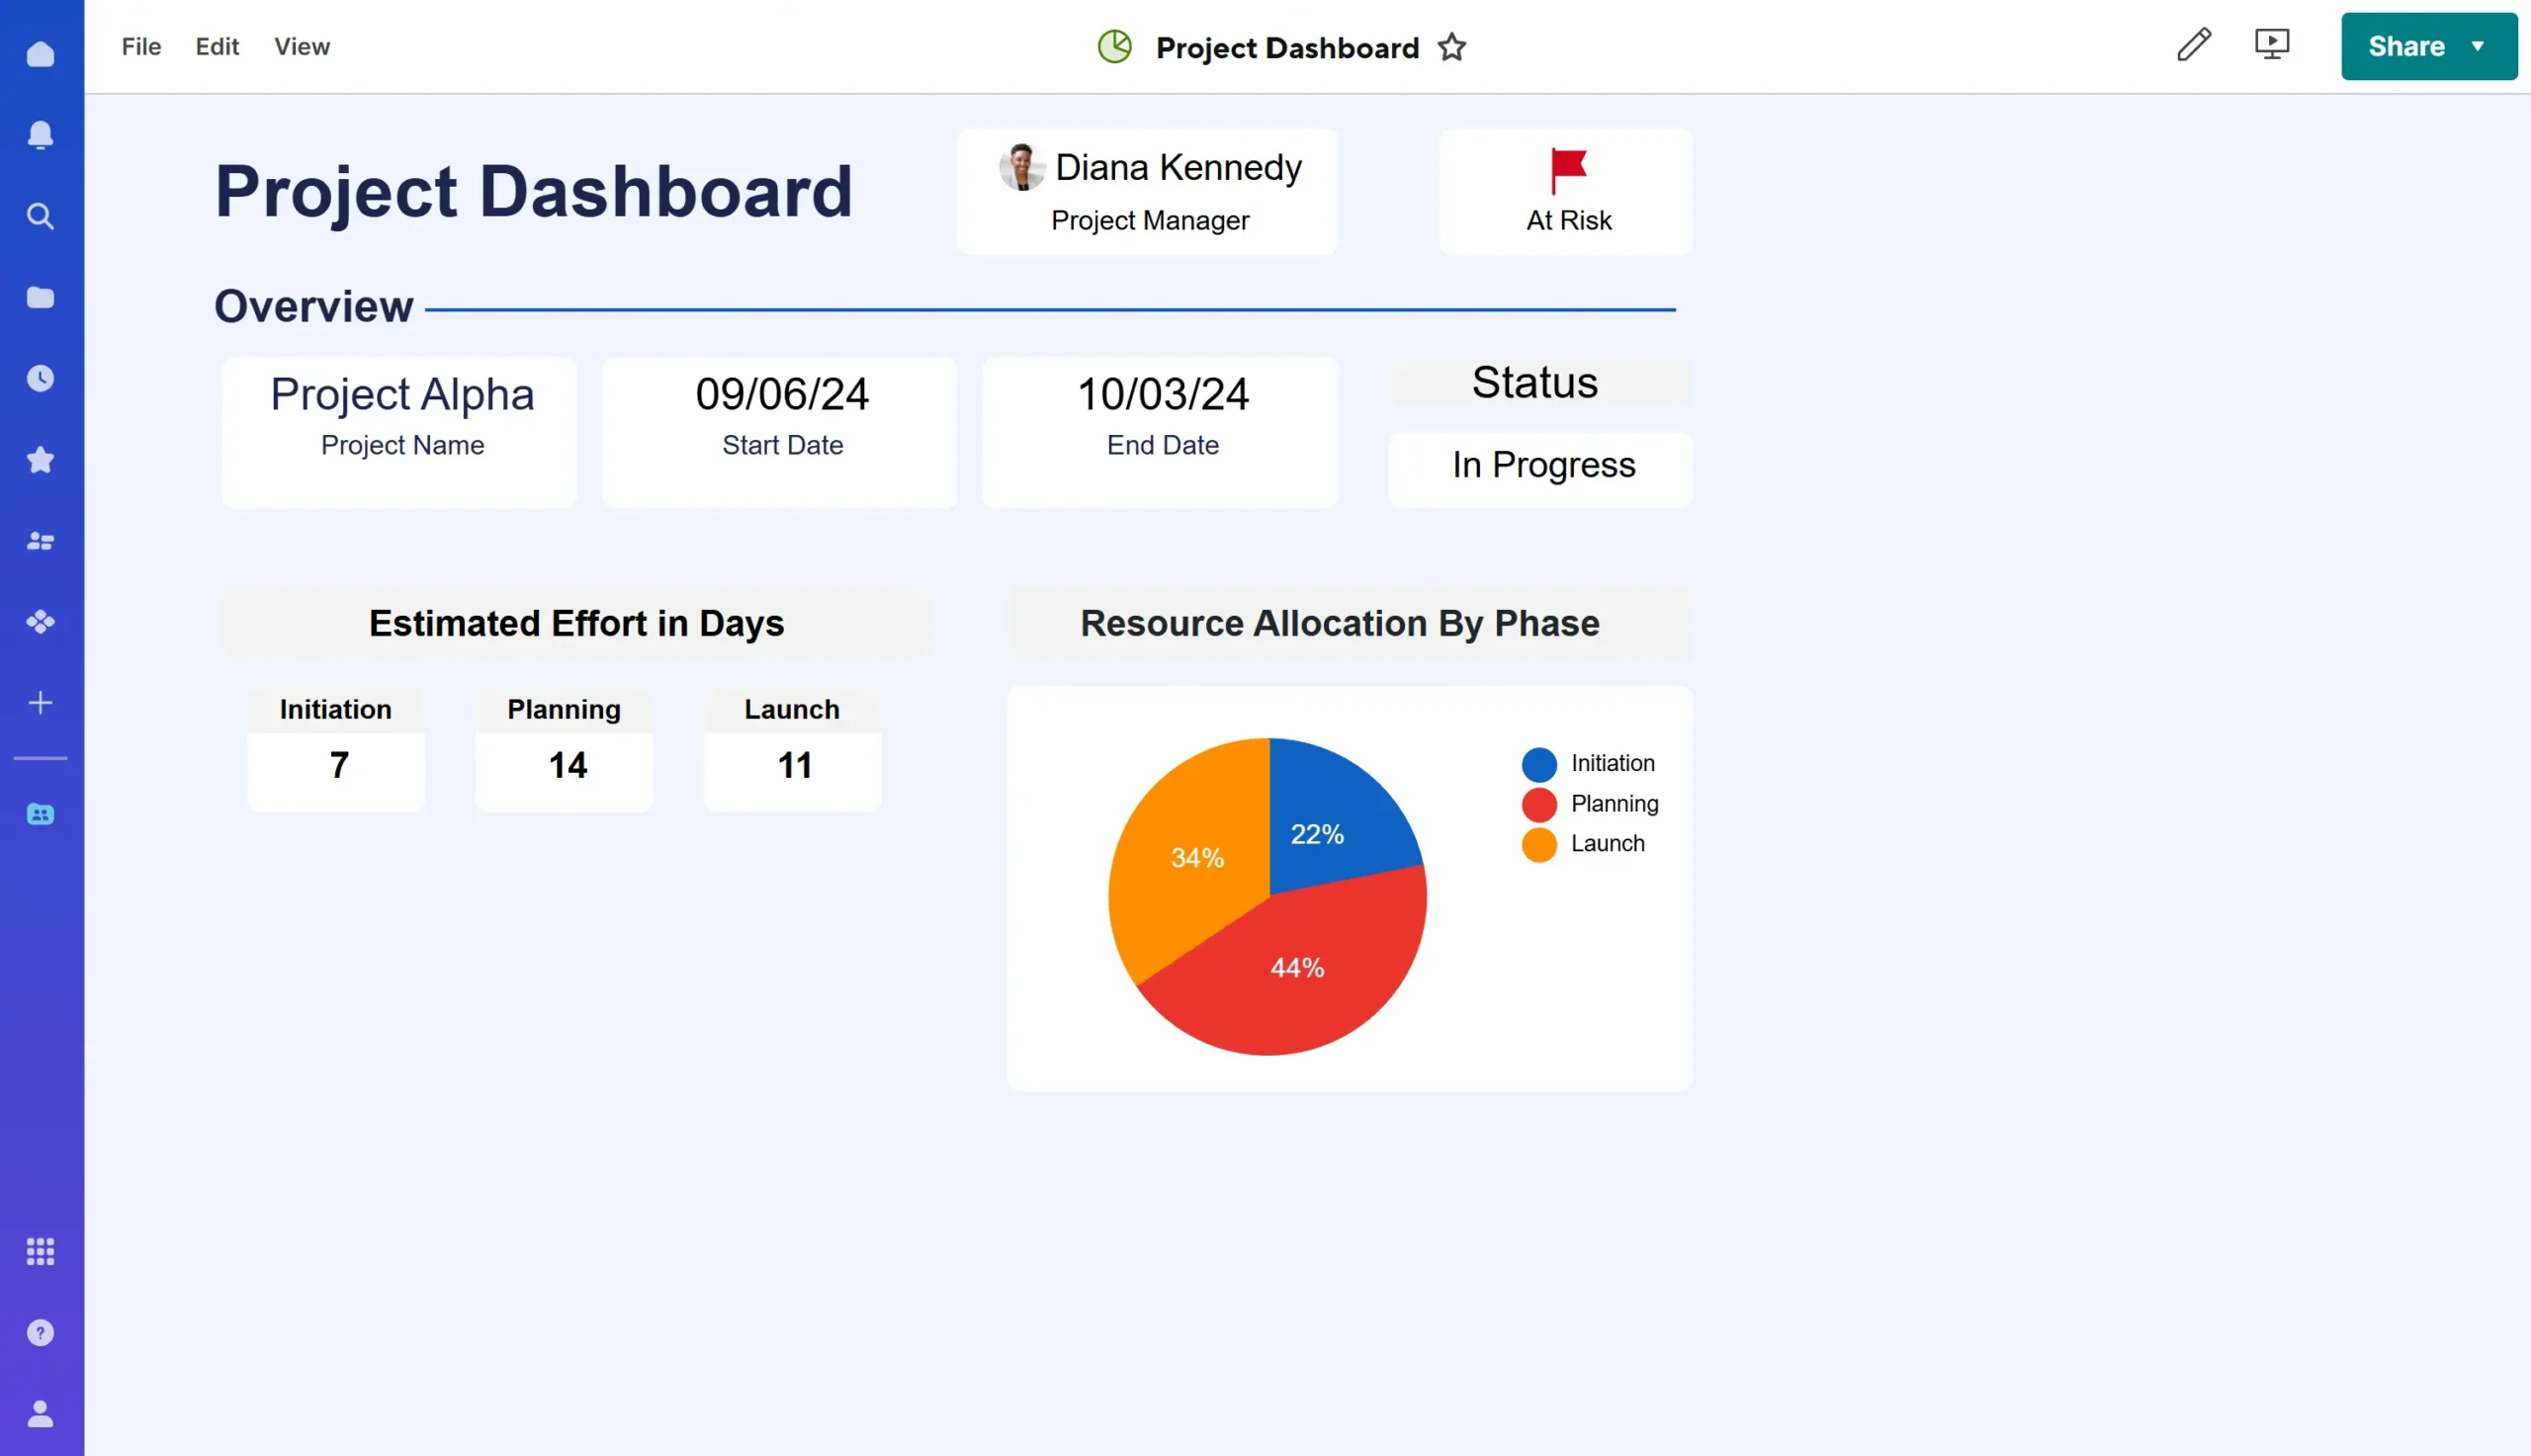Select the Planning slice of the pie chart

1295,965
